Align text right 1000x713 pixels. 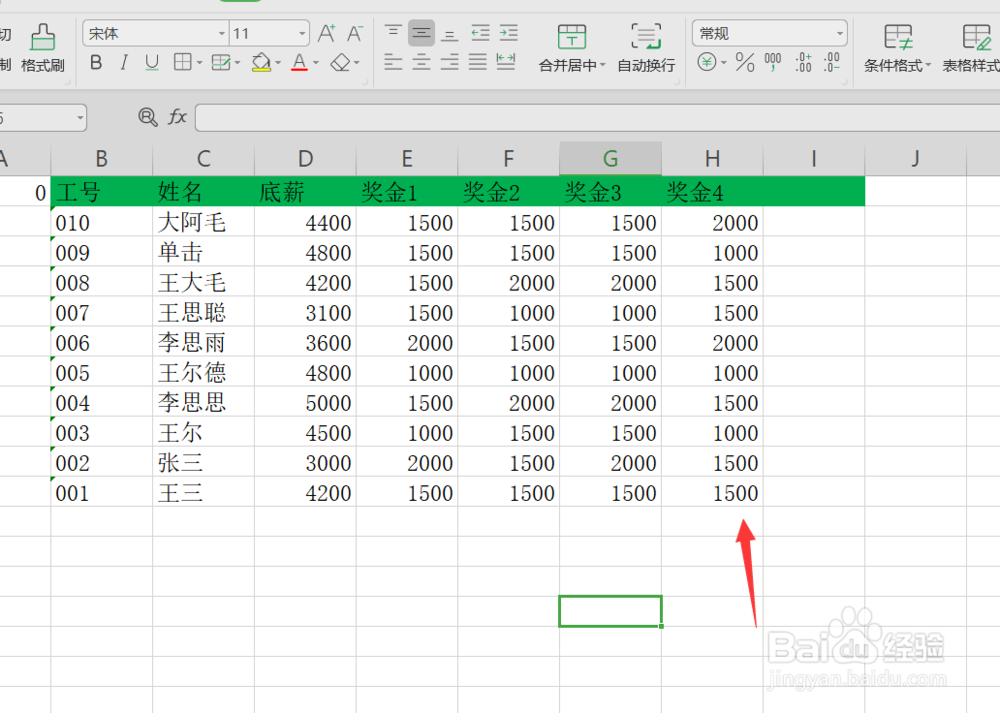click(x=450, y=62)
